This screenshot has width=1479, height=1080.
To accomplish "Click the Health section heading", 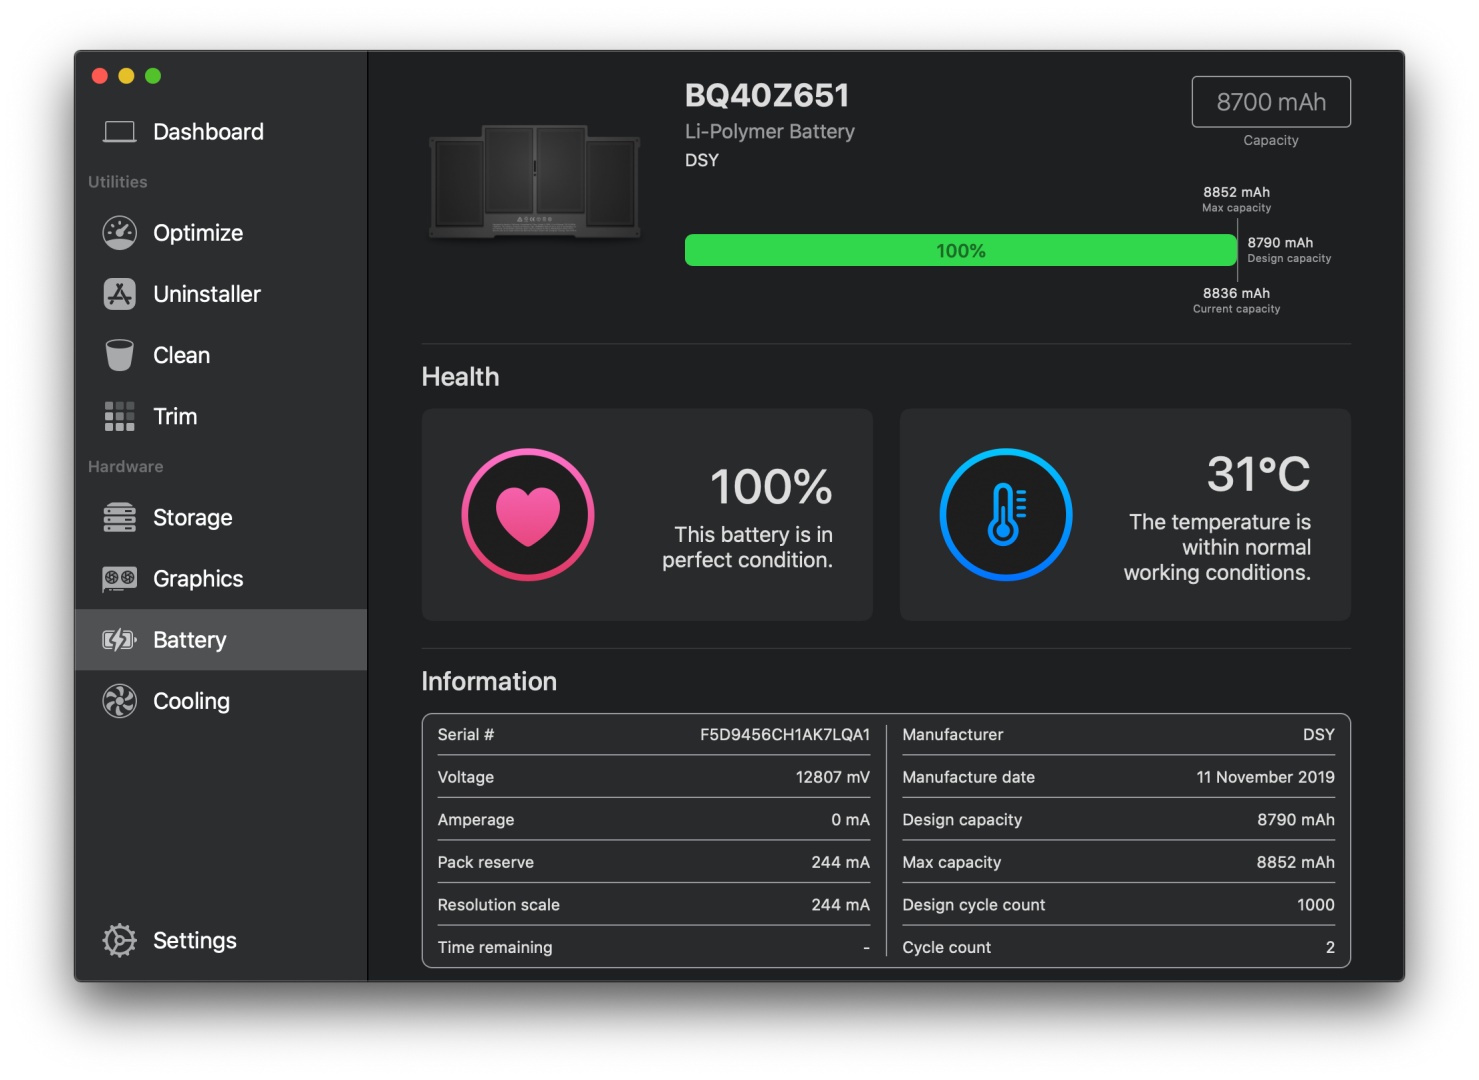I will (x=460, y=377).
